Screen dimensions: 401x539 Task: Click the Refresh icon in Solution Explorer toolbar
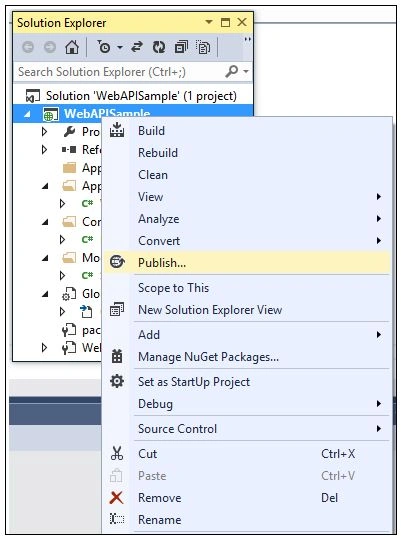[158, 47]
